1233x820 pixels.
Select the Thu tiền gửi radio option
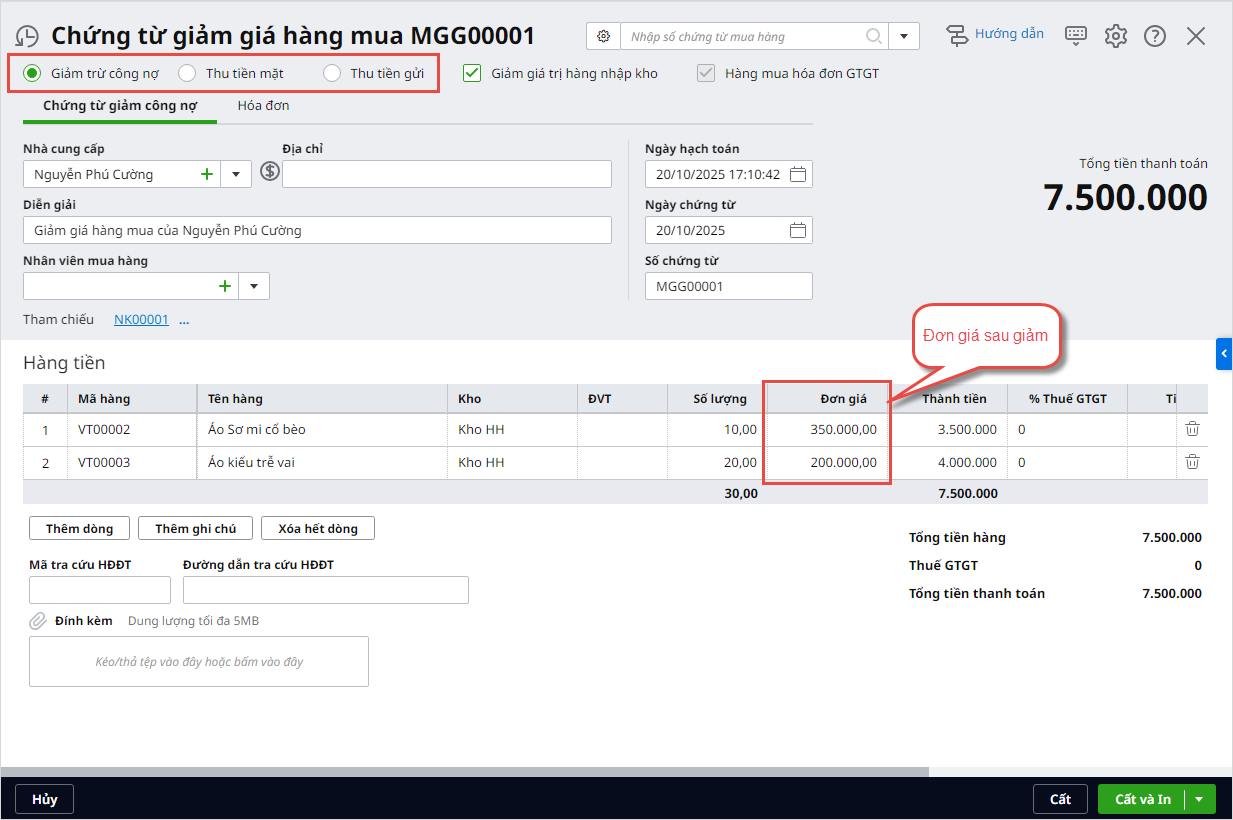[x=332, y=73]
